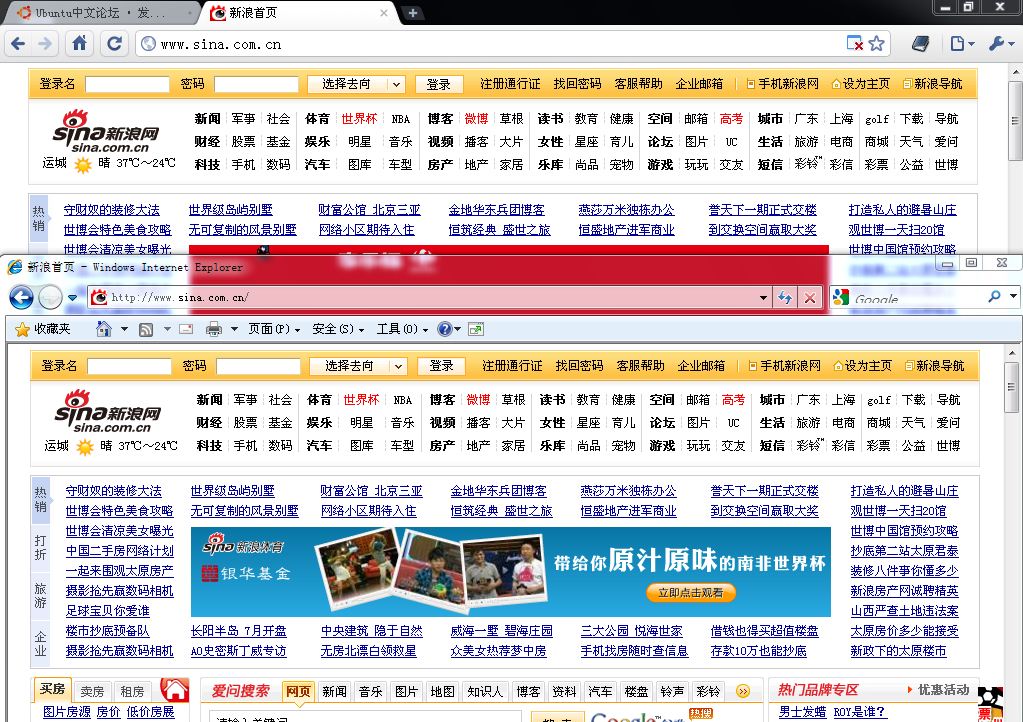This screenshot has width=1023, height=722.
Task: Click the Print icon in IE
Action: [213, 329]
